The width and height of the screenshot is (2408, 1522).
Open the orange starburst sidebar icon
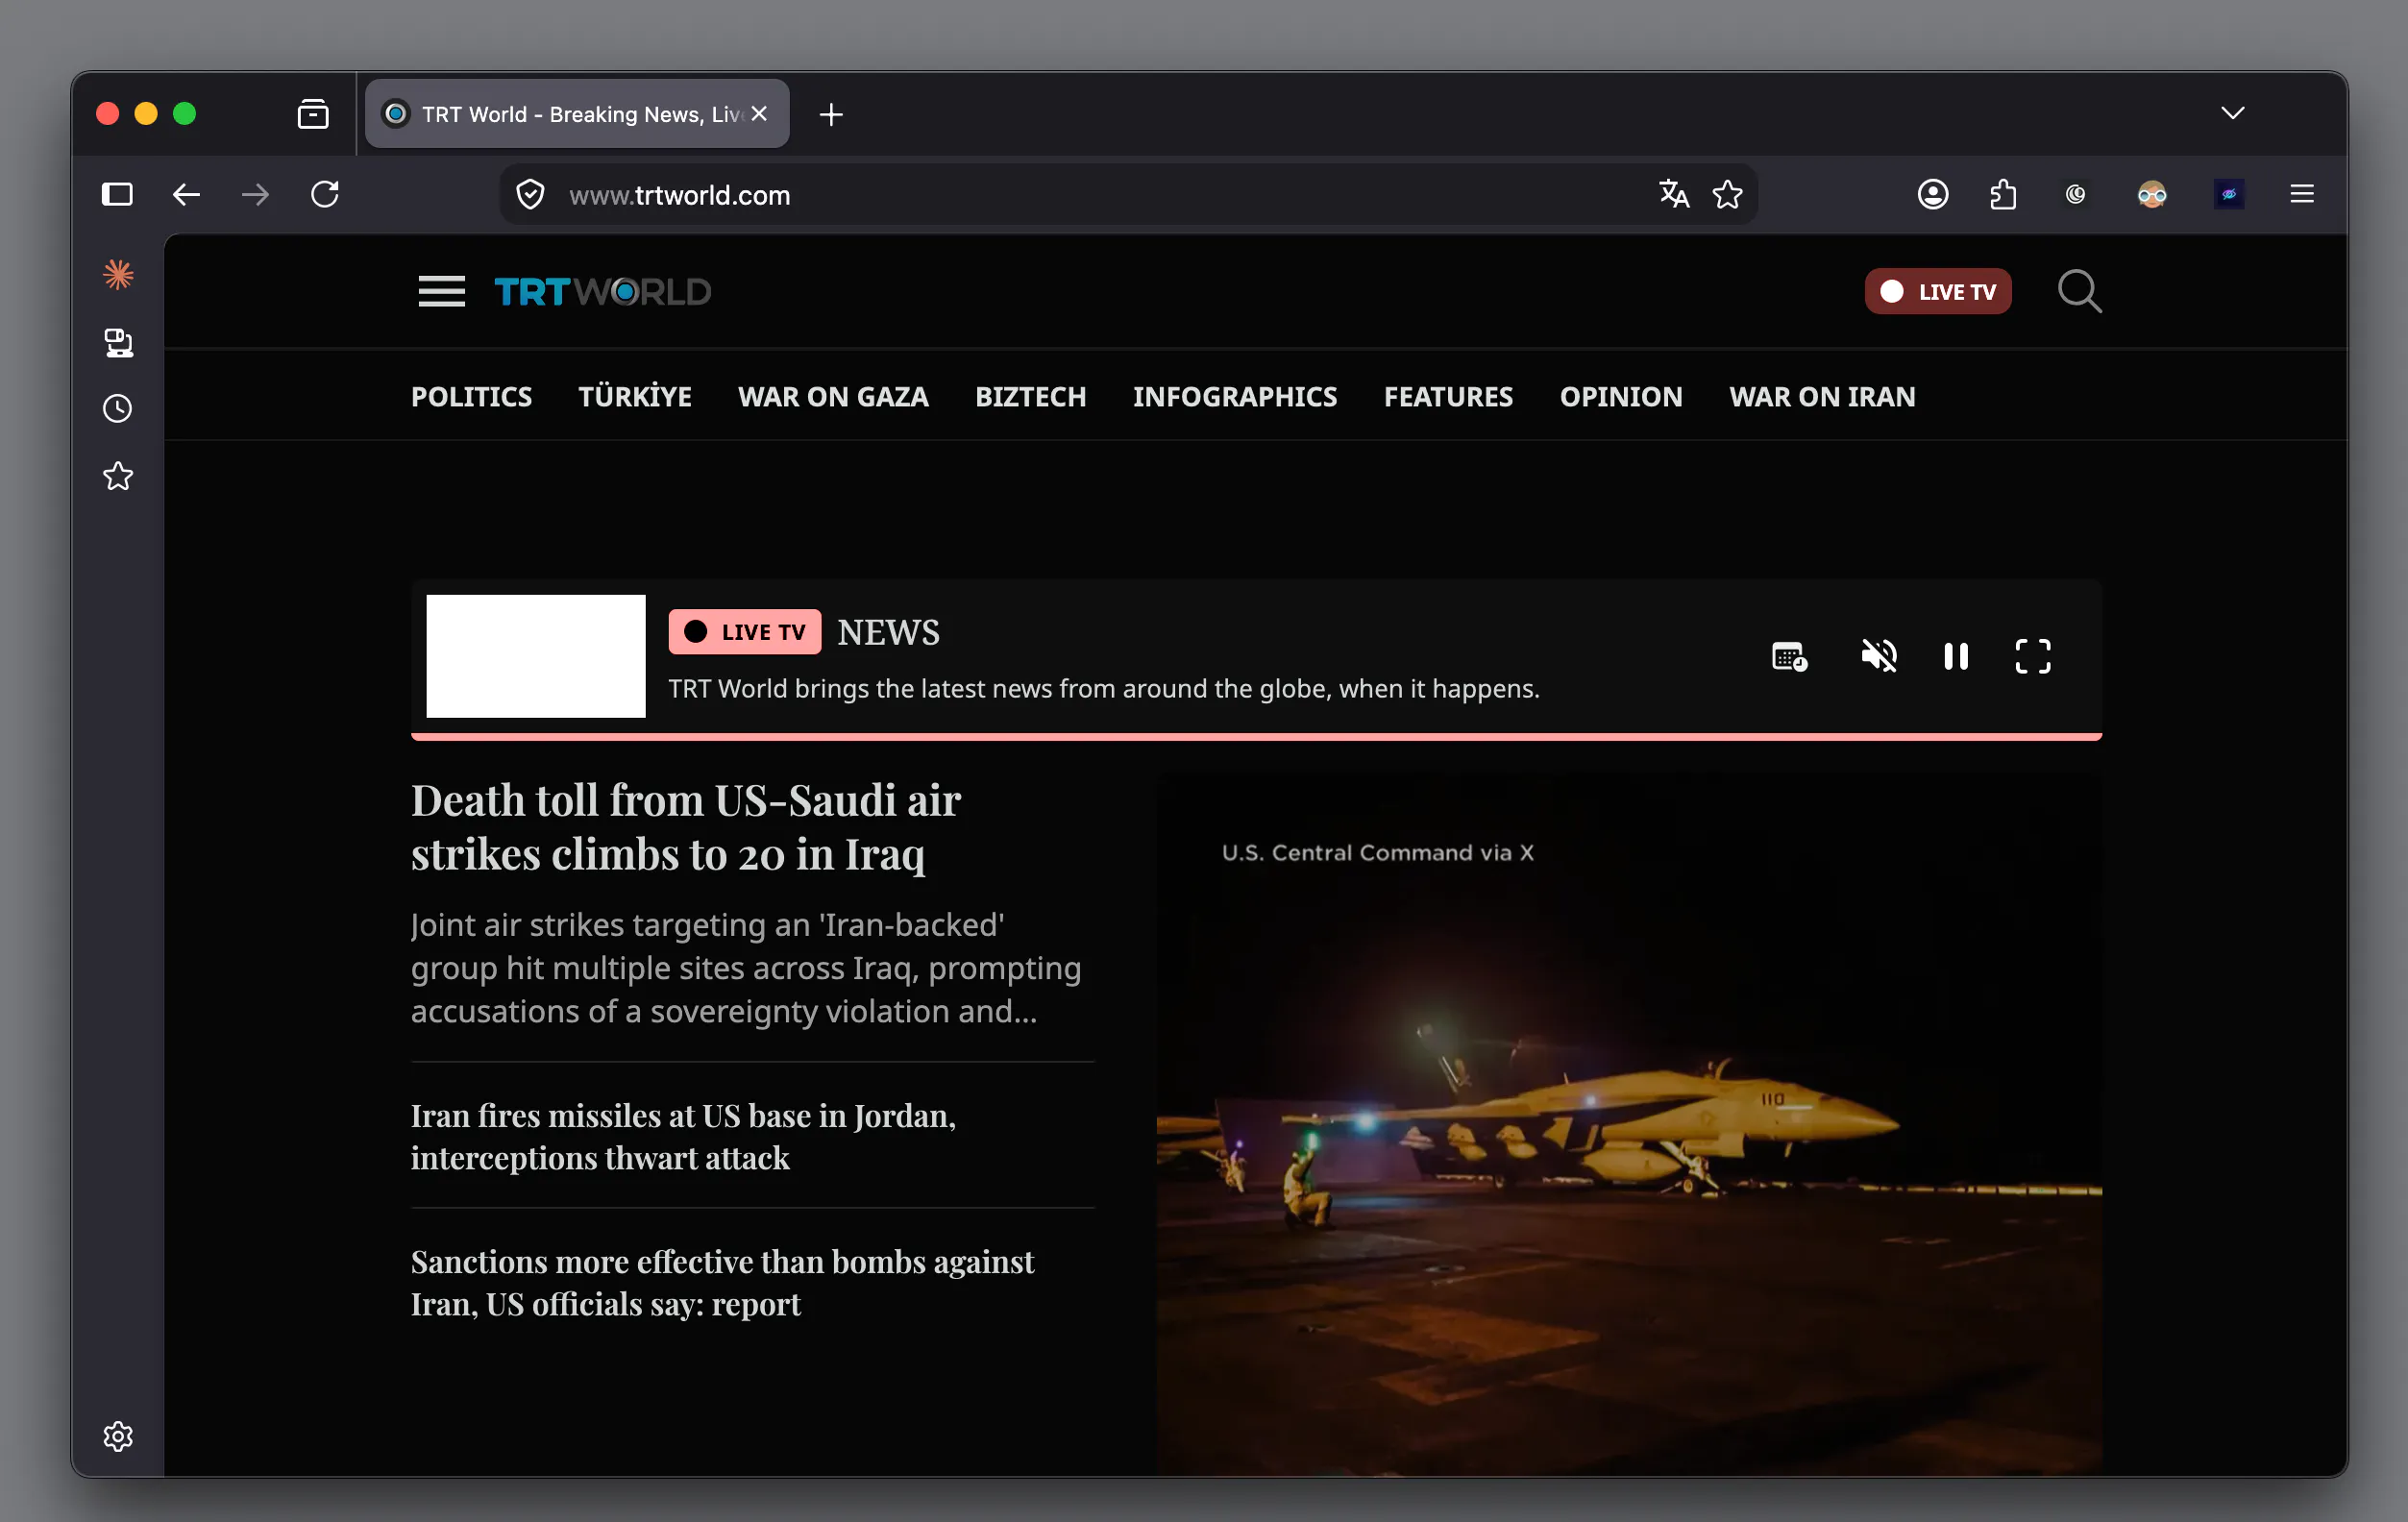[x=118, y=274]
